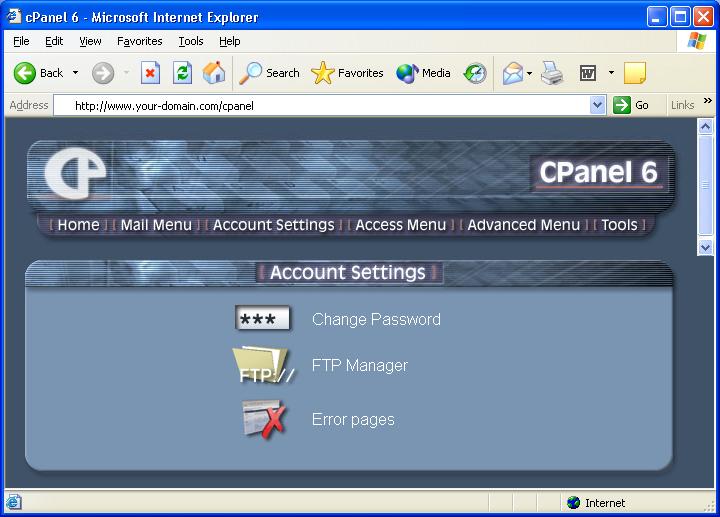Click the FTP folder icon

(264, 365)
